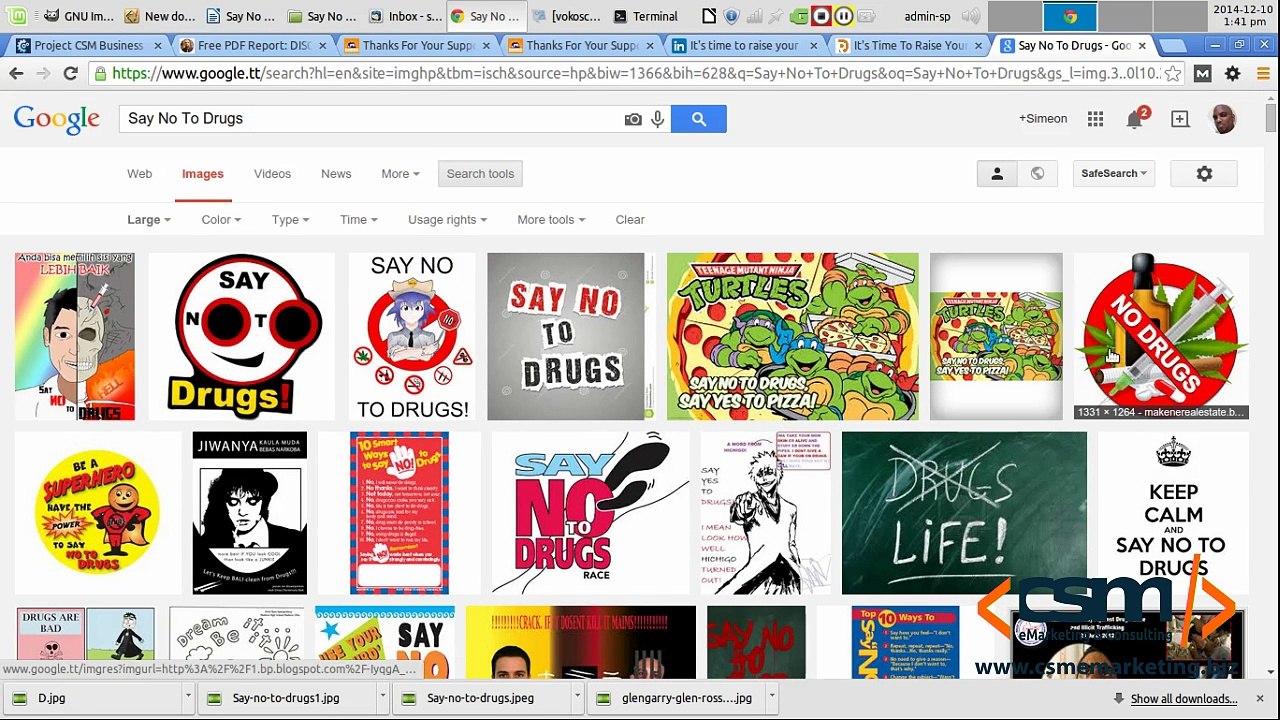Image resolution: width=1280 pixels, height=720 pixels.
Task: Select private results person toggle
Action: point(997,173)
